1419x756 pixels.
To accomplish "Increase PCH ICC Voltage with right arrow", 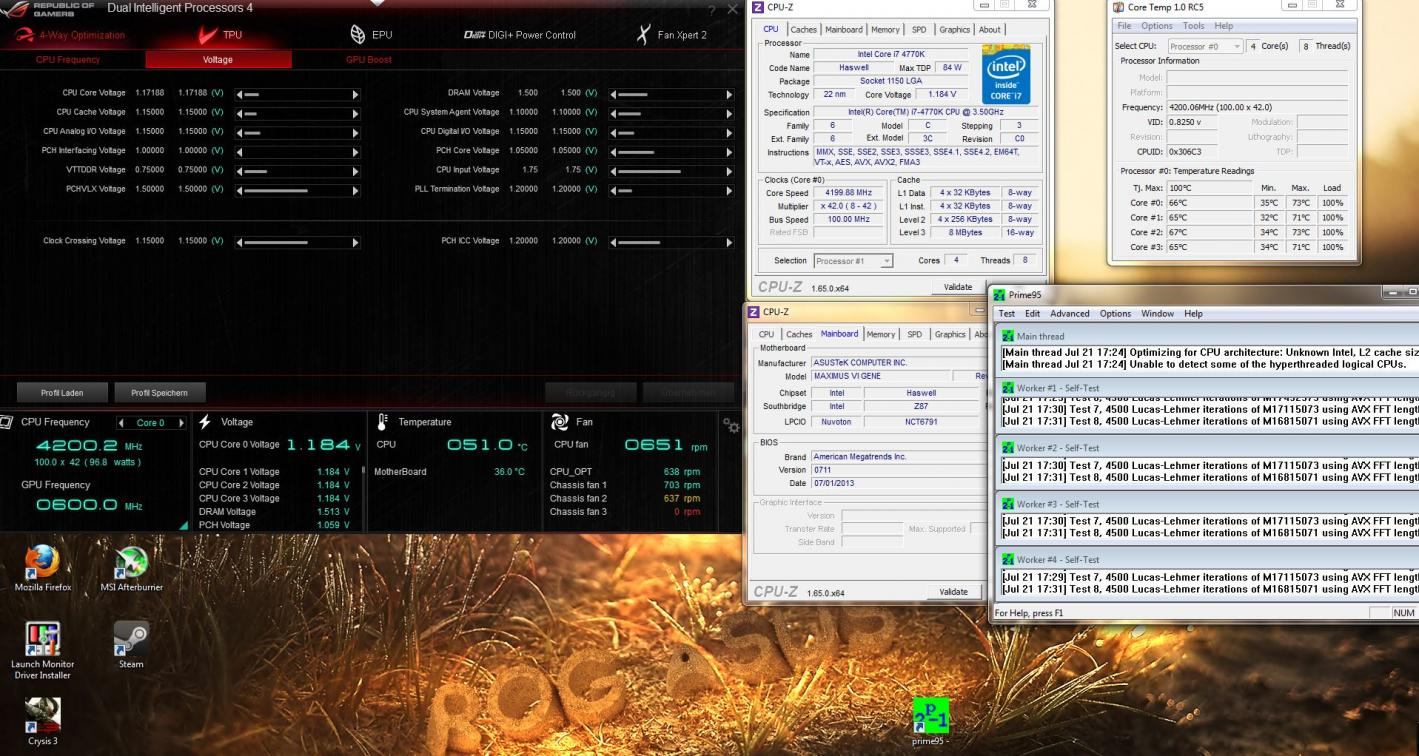I will point(729,241).
